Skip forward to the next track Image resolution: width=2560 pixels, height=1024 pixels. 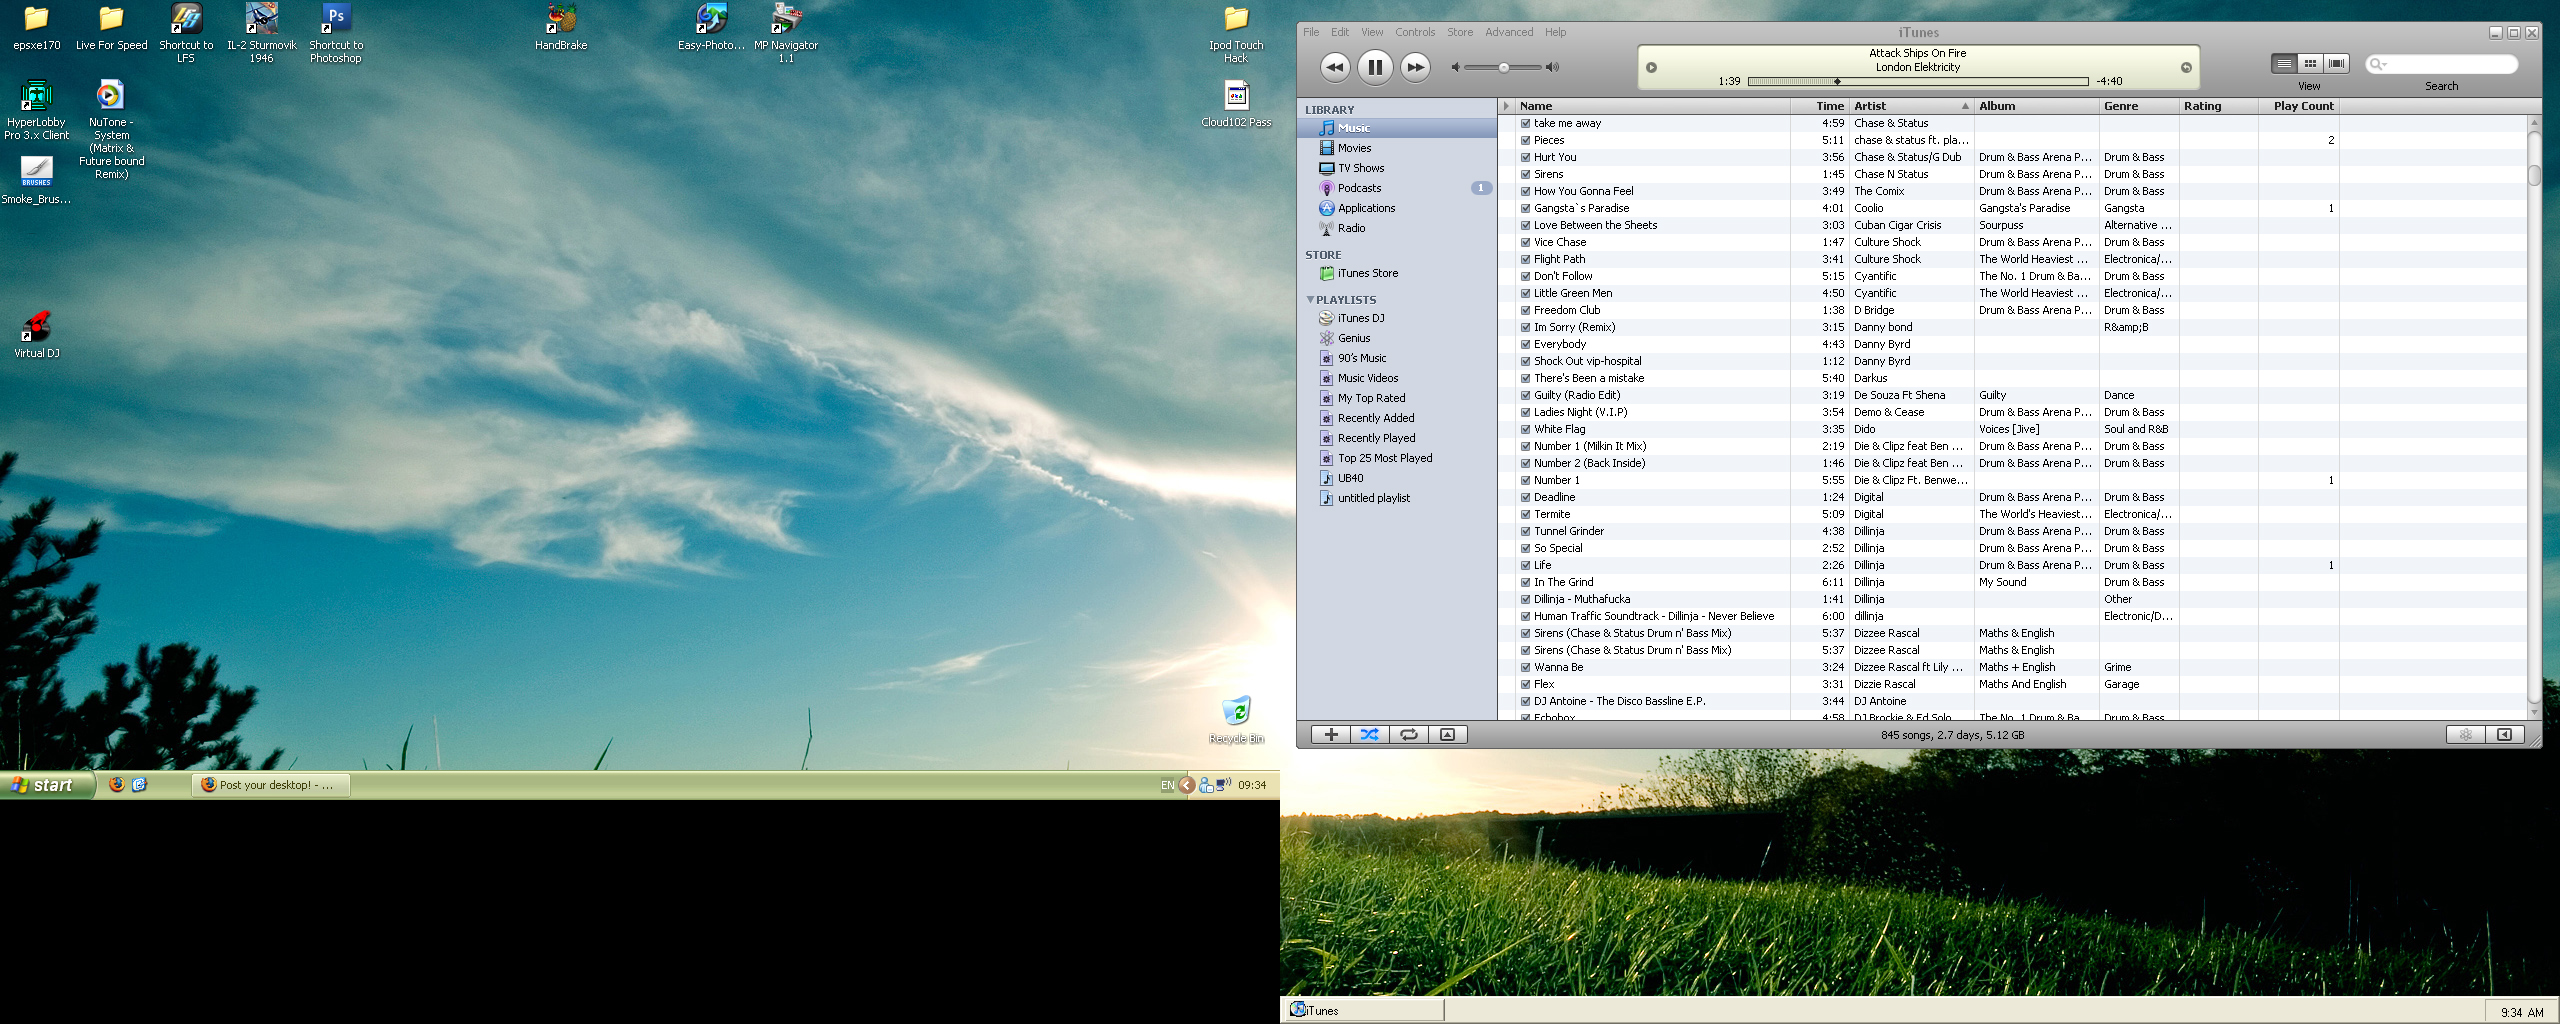pos(1415,67)
